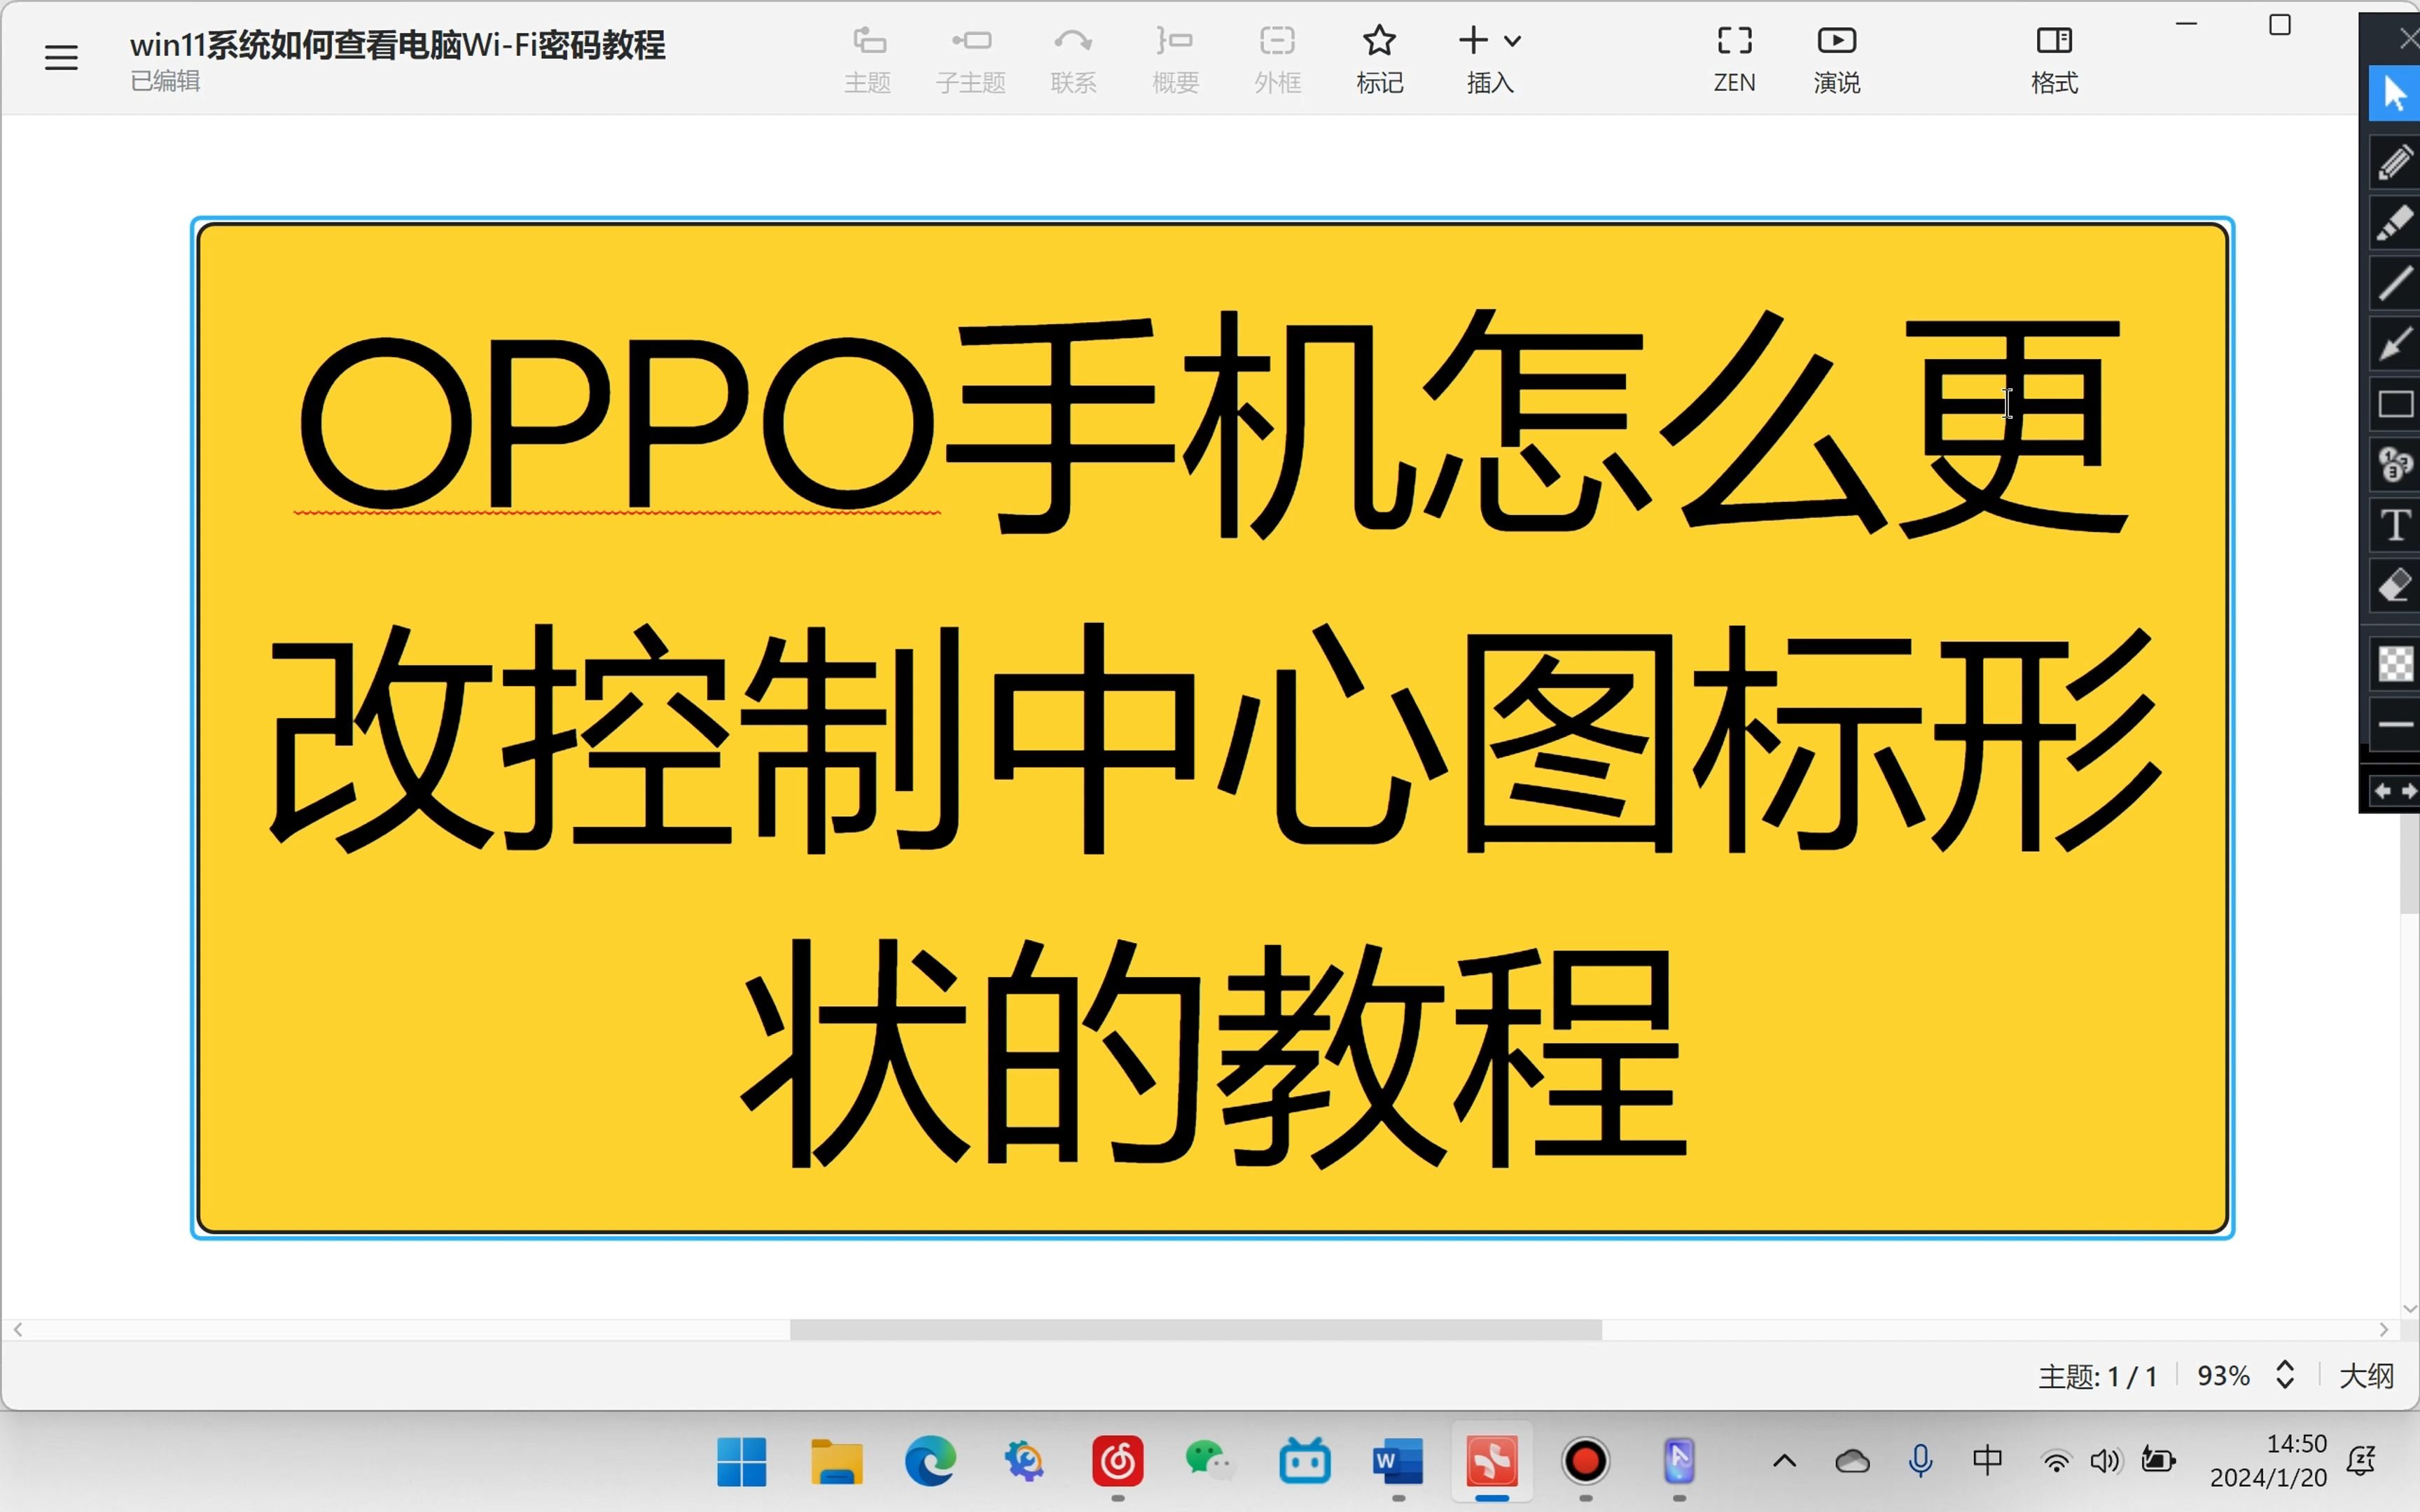Screen dimensions: 2420x1512
Task: Open the 标记 marker star panel
Action: point(1380,60)
